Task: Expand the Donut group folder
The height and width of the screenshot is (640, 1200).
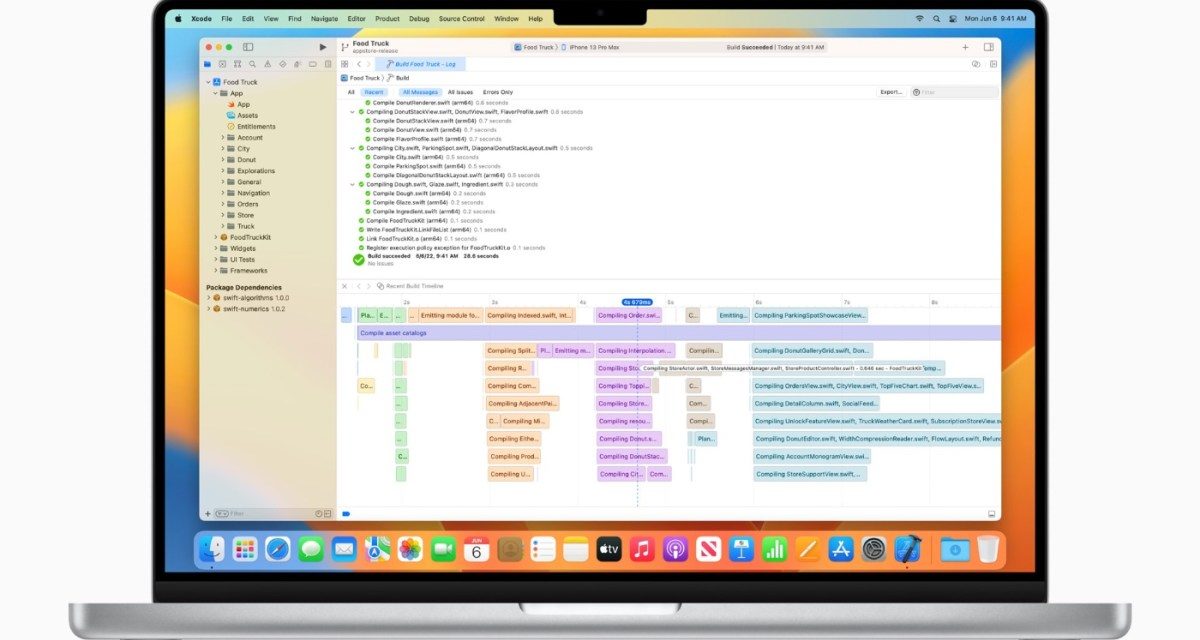Action: (221, 159)
